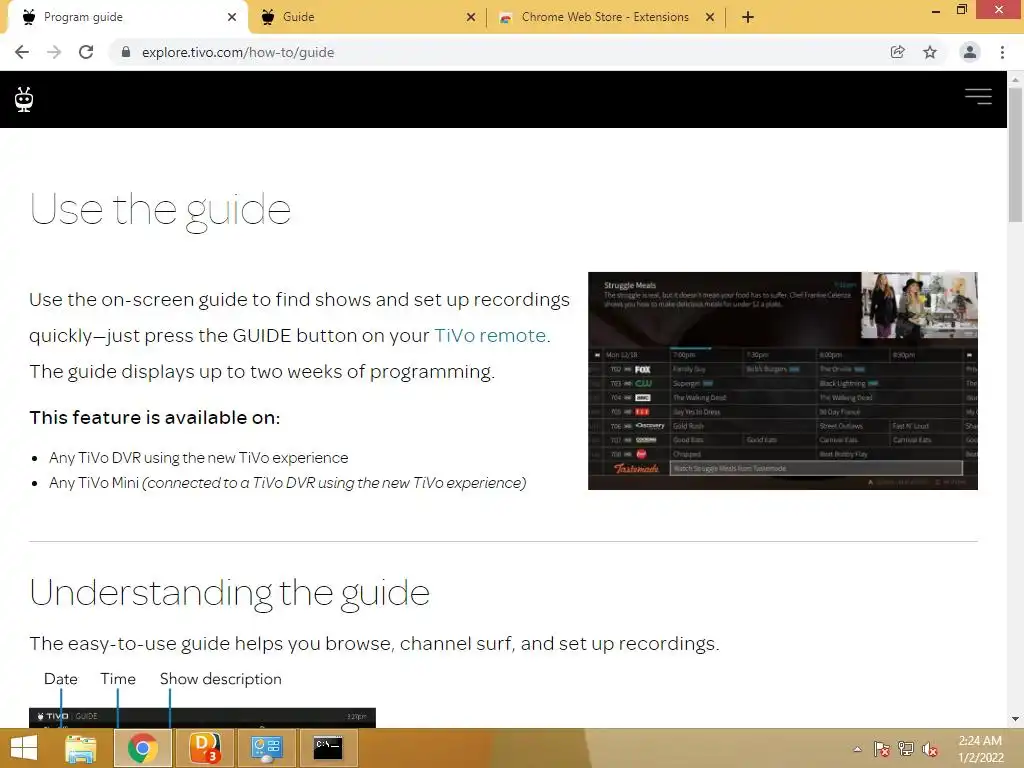Click the TiVo logo in the header
Screen dimensions: 1024x768
tap(24, 99)
